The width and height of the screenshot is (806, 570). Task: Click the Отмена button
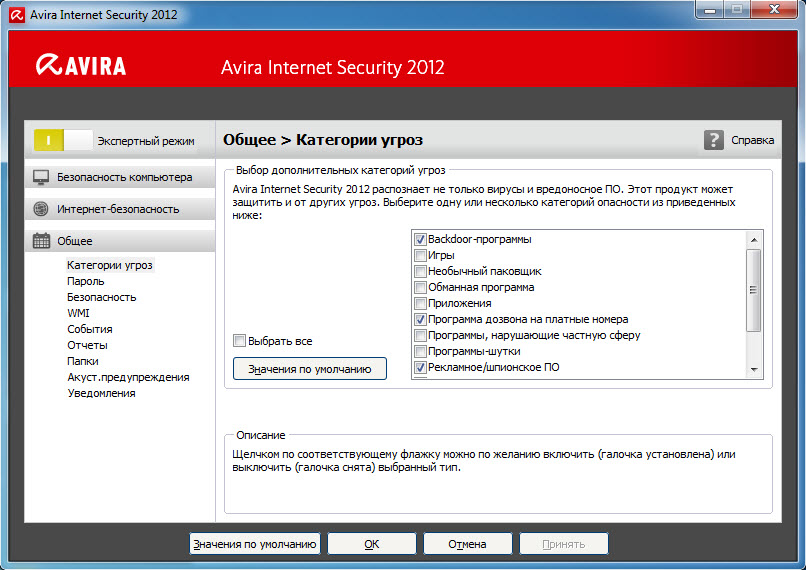click(467, 544)
